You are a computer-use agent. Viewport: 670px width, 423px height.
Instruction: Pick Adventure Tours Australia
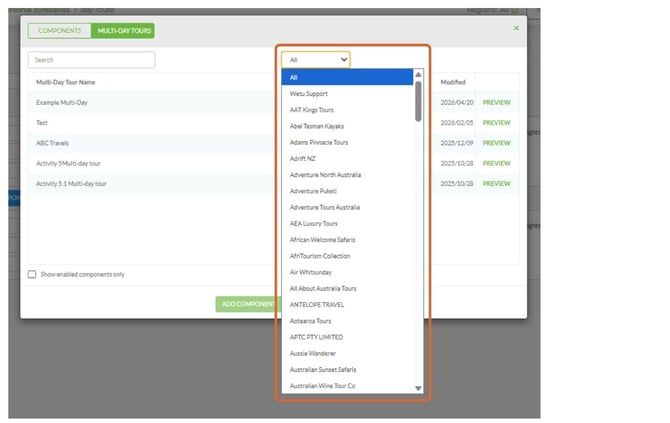click(347, 207)
